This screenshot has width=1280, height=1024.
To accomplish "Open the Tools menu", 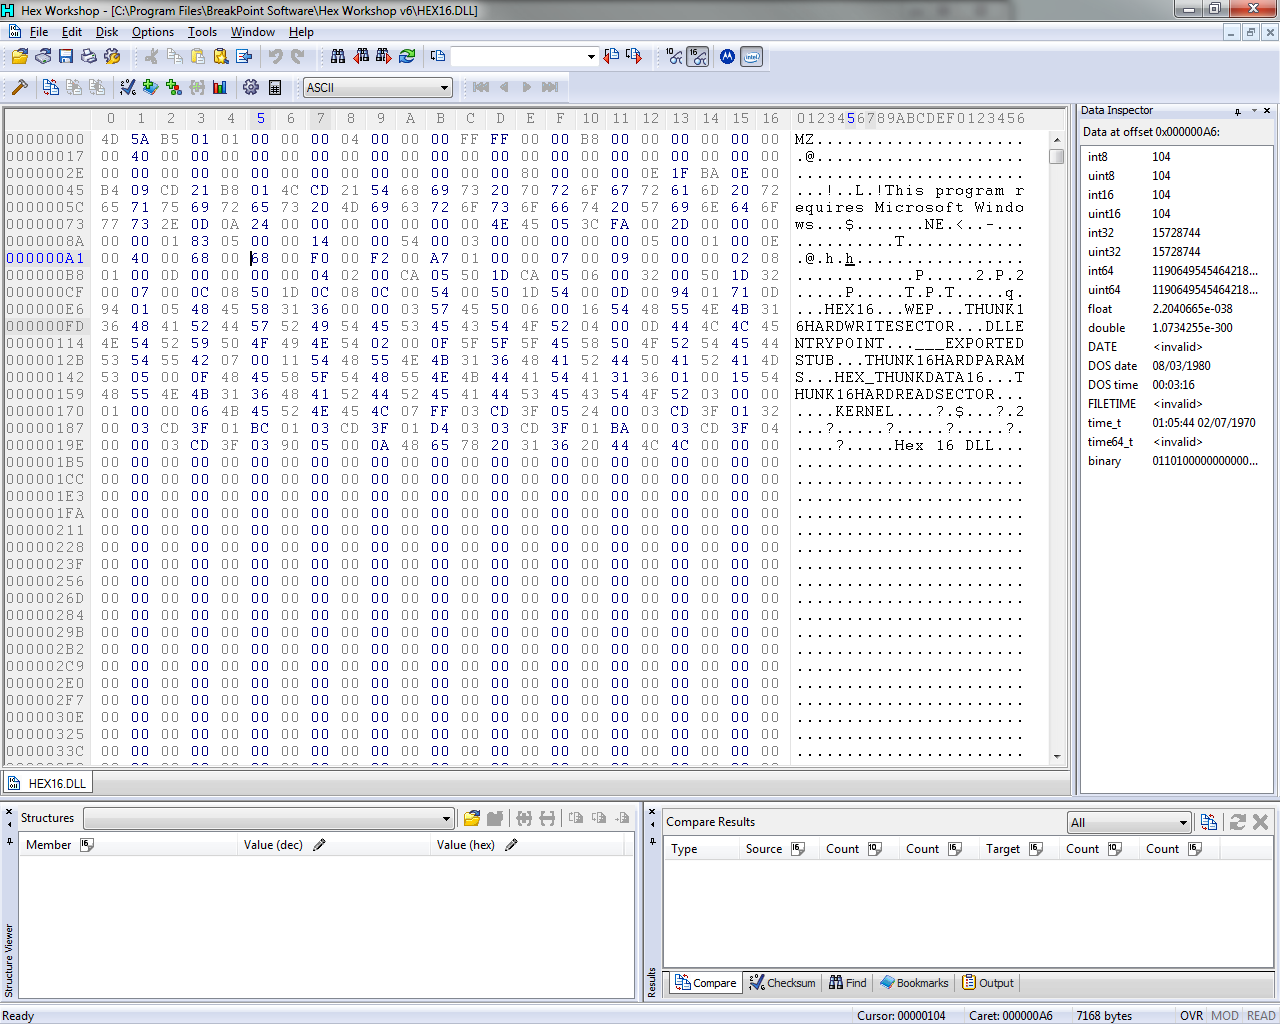I will [x=202, y=32].
